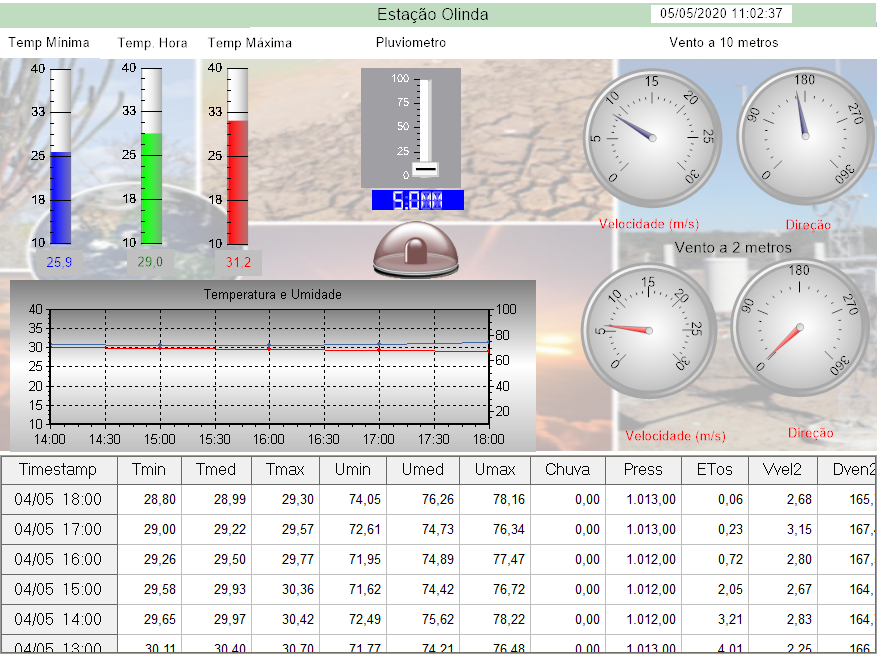Screen dimensions: 877x658
Task: Select the green Temp. Hora thermometer
Action: point(151,156)
